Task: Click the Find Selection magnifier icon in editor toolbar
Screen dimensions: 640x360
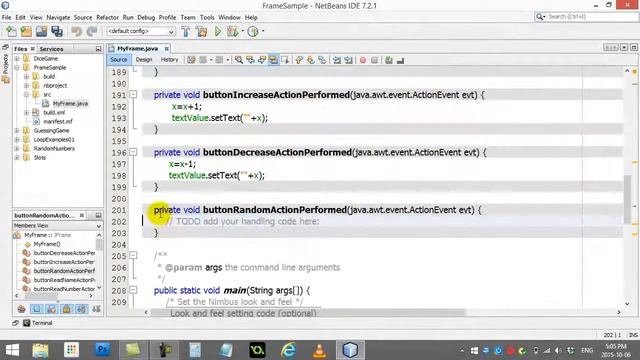Action: tap(239, 60)
